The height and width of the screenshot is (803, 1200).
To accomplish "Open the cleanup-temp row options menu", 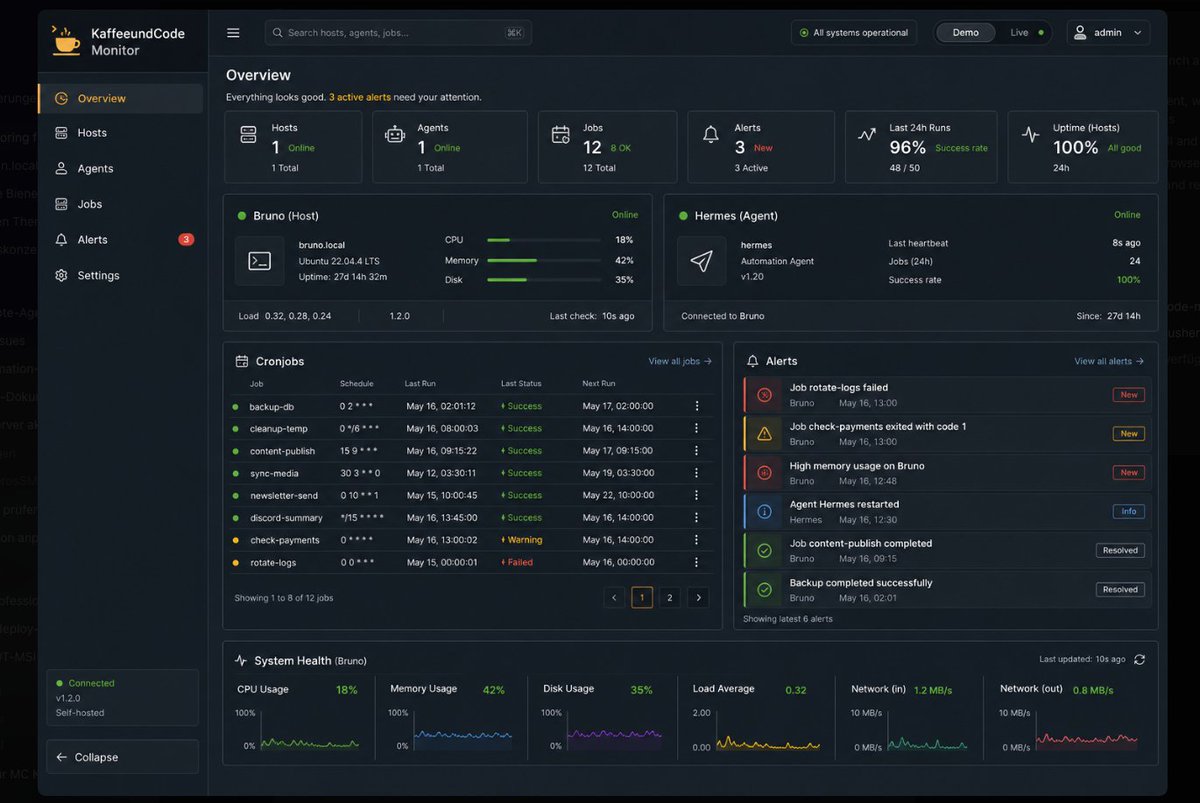I will [x=697, y=428].
